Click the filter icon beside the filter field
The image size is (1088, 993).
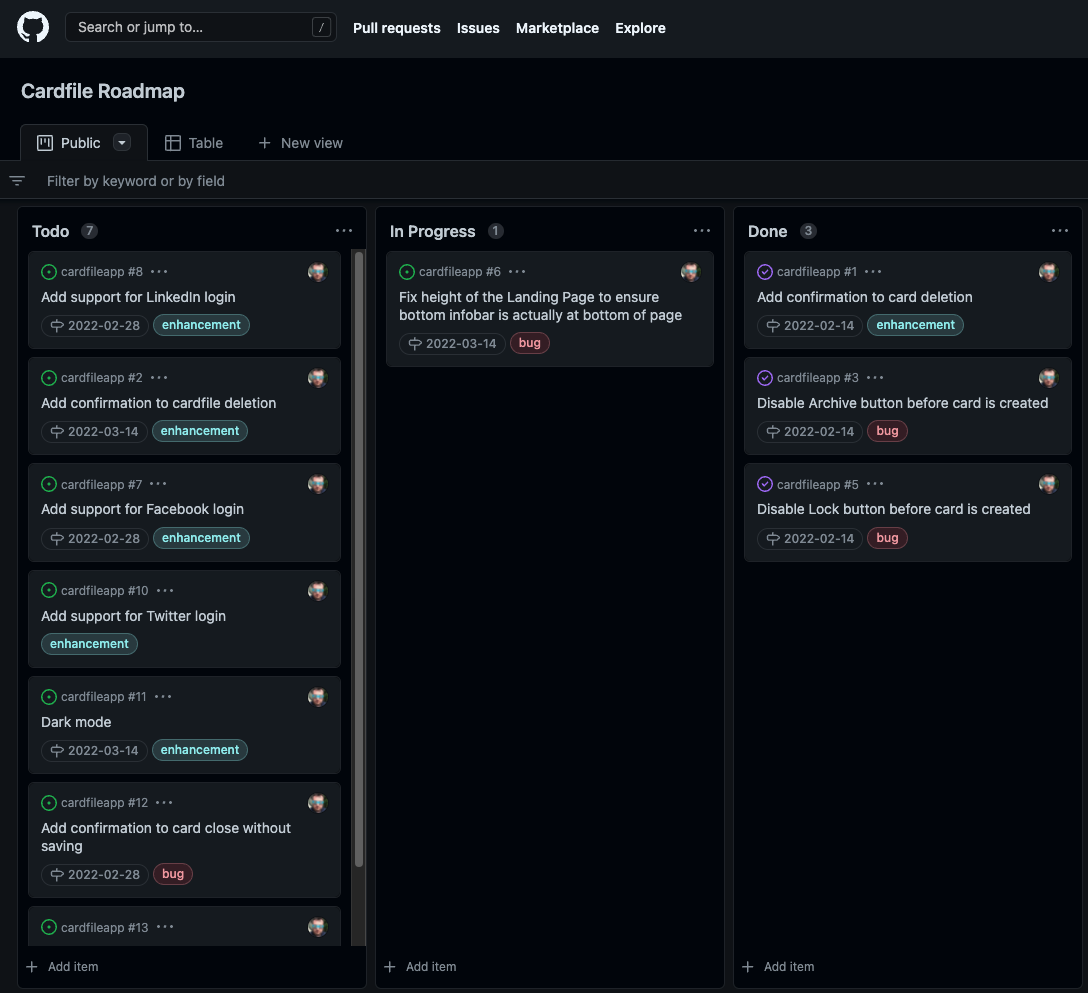[16, 181]
